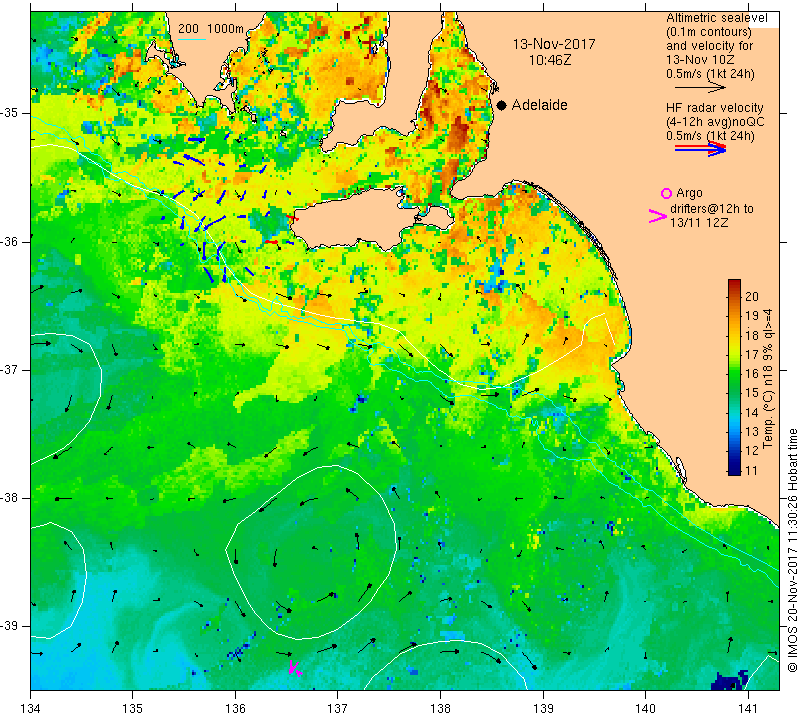Screen dimensions: 800x720
Task: Click the dark blue cold patch near 141E
Action: [x=730, y=681]
